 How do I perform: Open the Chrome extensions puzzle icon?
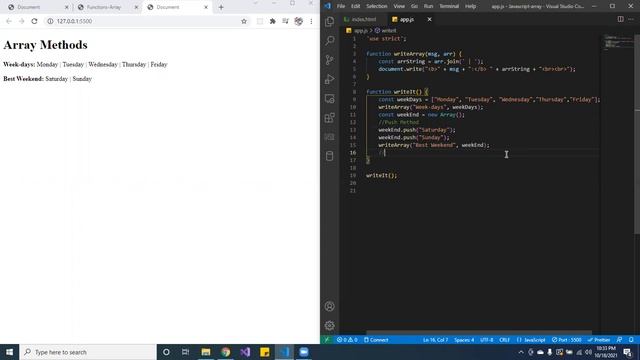pos(273,21)
